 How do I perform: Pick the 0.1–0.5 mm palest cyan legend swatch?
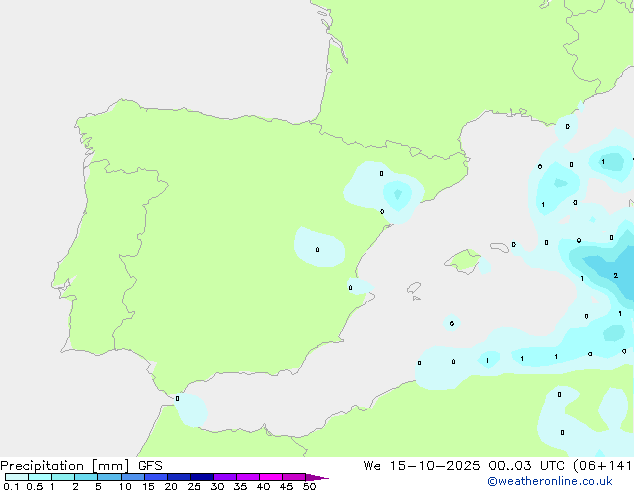(x=17, y=477)
